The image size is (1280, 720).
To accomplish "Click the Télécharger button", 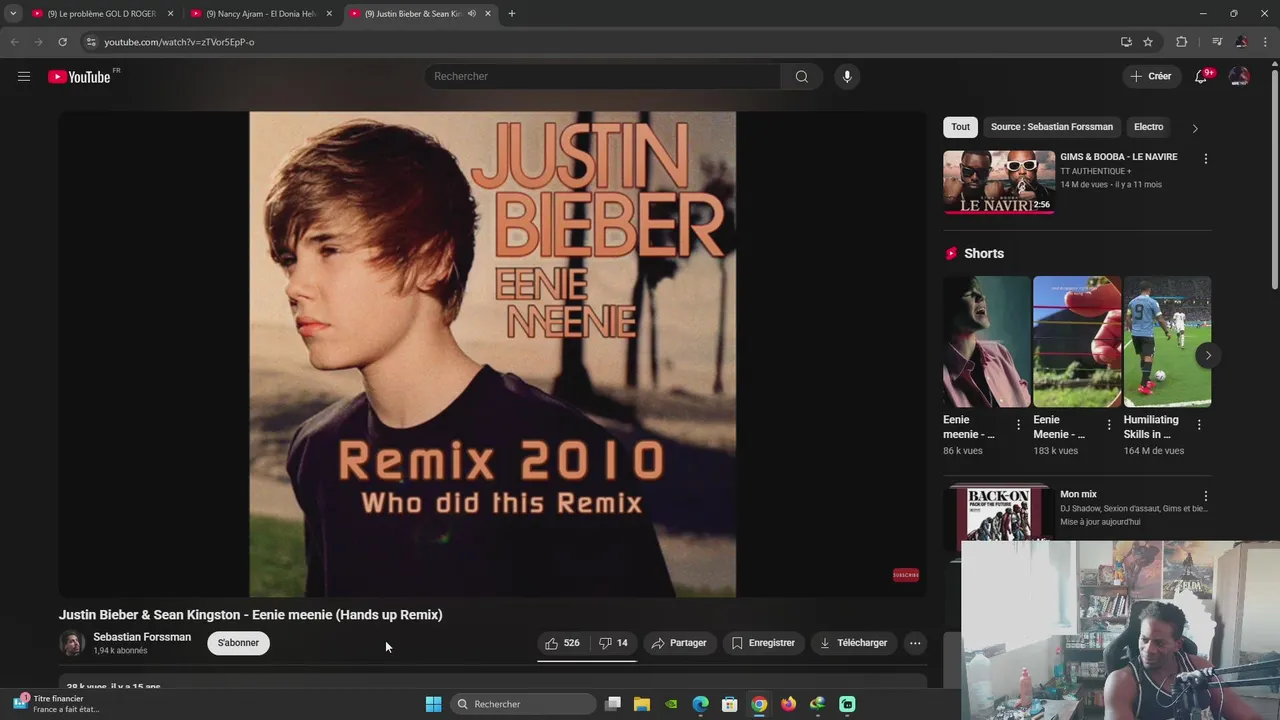I will [x=854, y=643].
